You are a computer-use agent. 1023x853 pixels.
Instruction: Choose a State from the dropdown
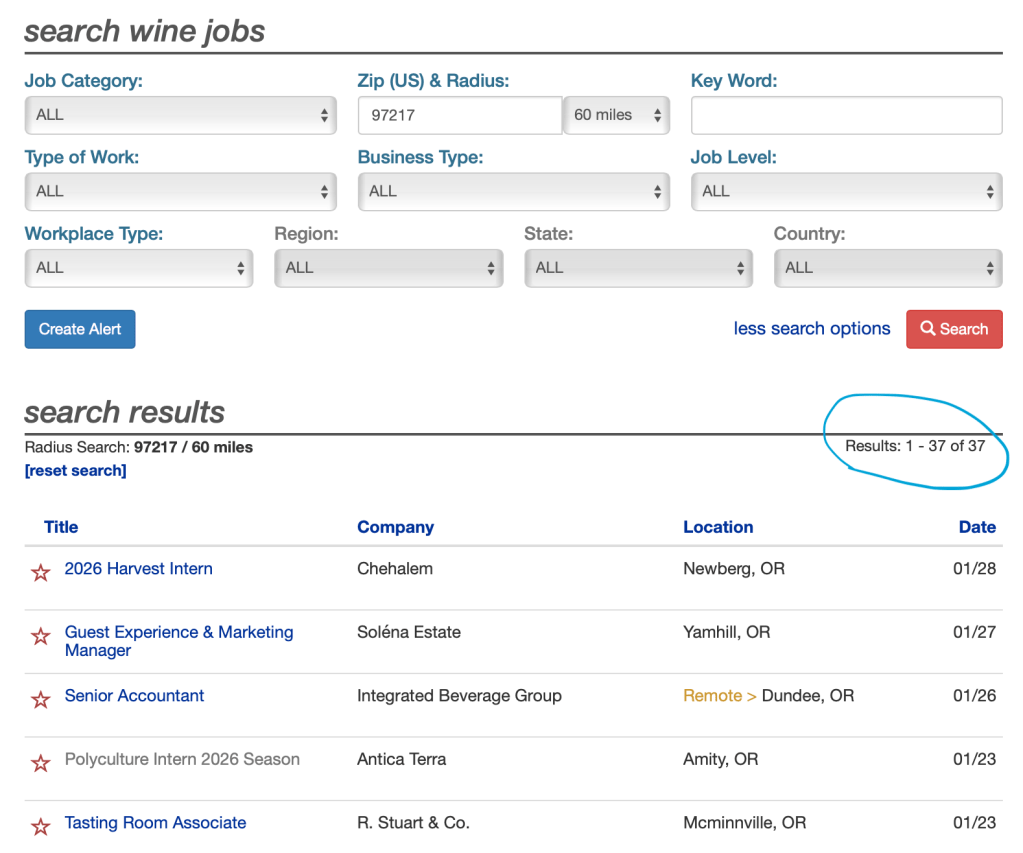coord(638,268)
